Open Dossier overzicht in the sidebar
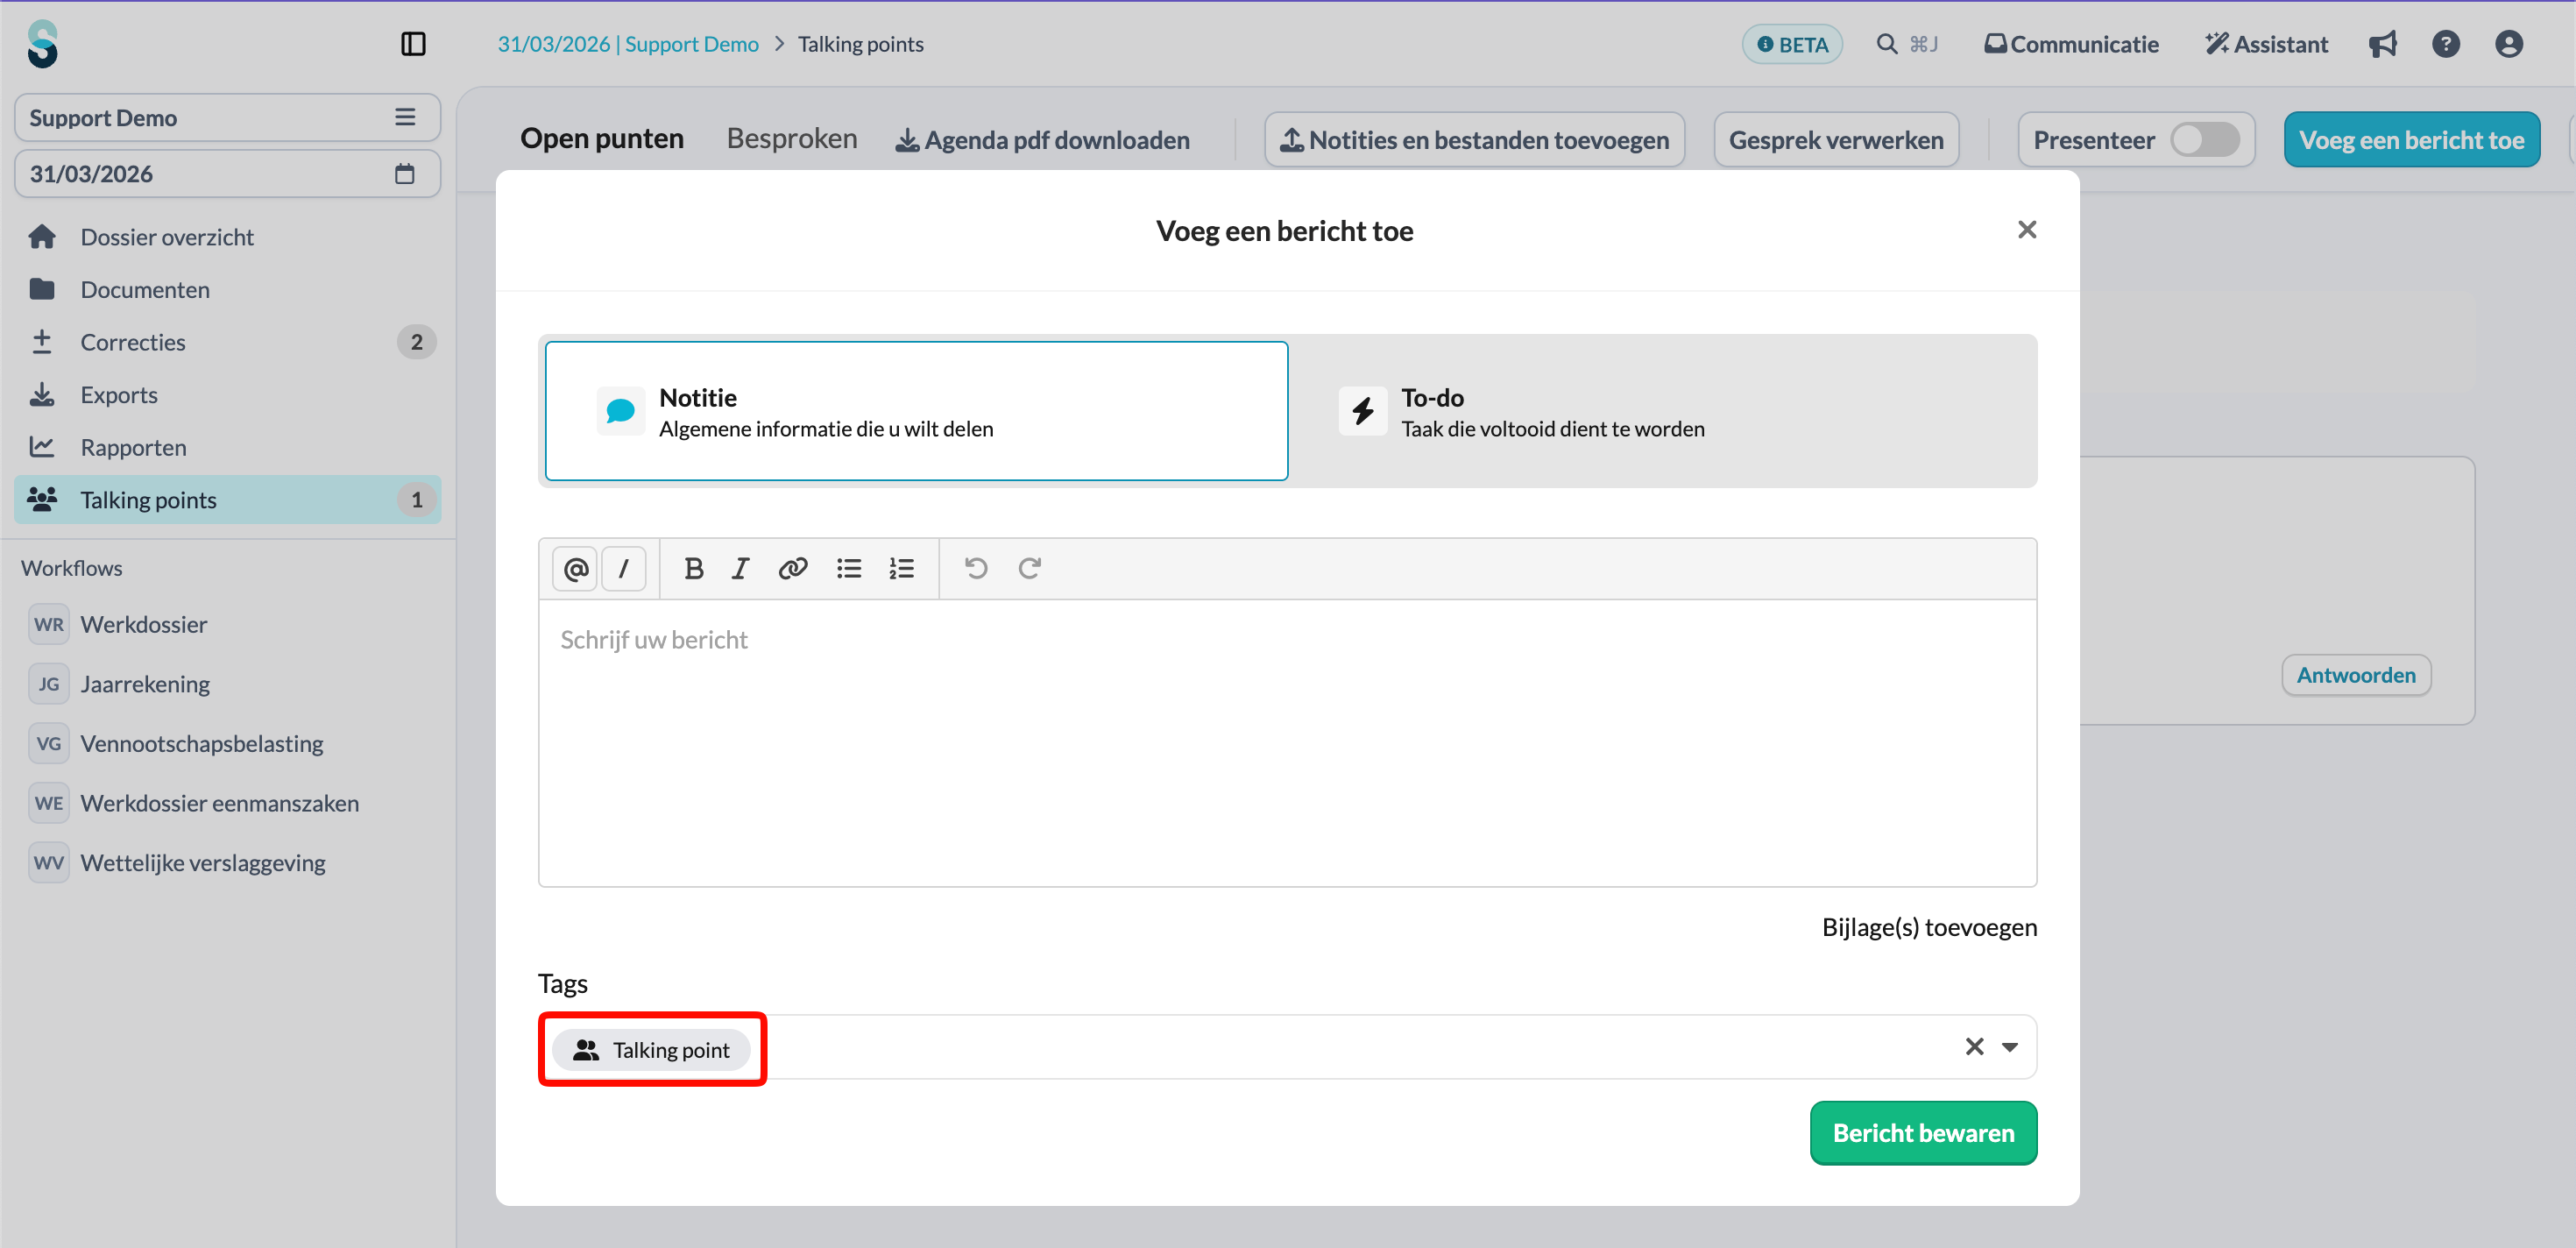This screenshot has height=1248, width=2576. click(x=228, y=237)
